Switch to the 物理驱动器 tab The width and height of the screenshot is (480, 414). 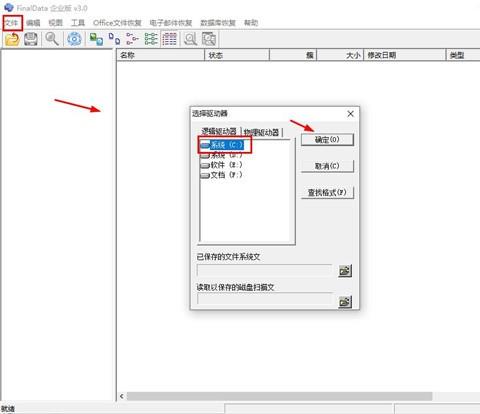[x=261, y=132]
